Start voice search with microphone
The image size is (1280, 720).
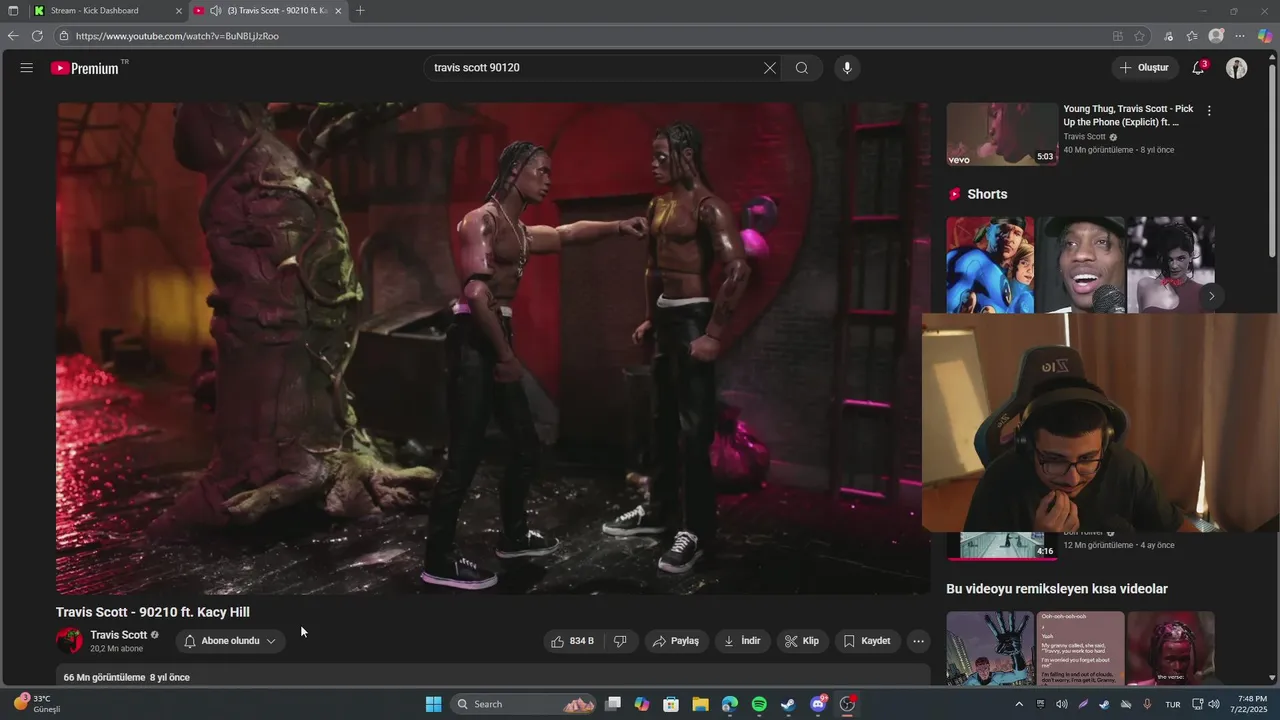(847, 68)
